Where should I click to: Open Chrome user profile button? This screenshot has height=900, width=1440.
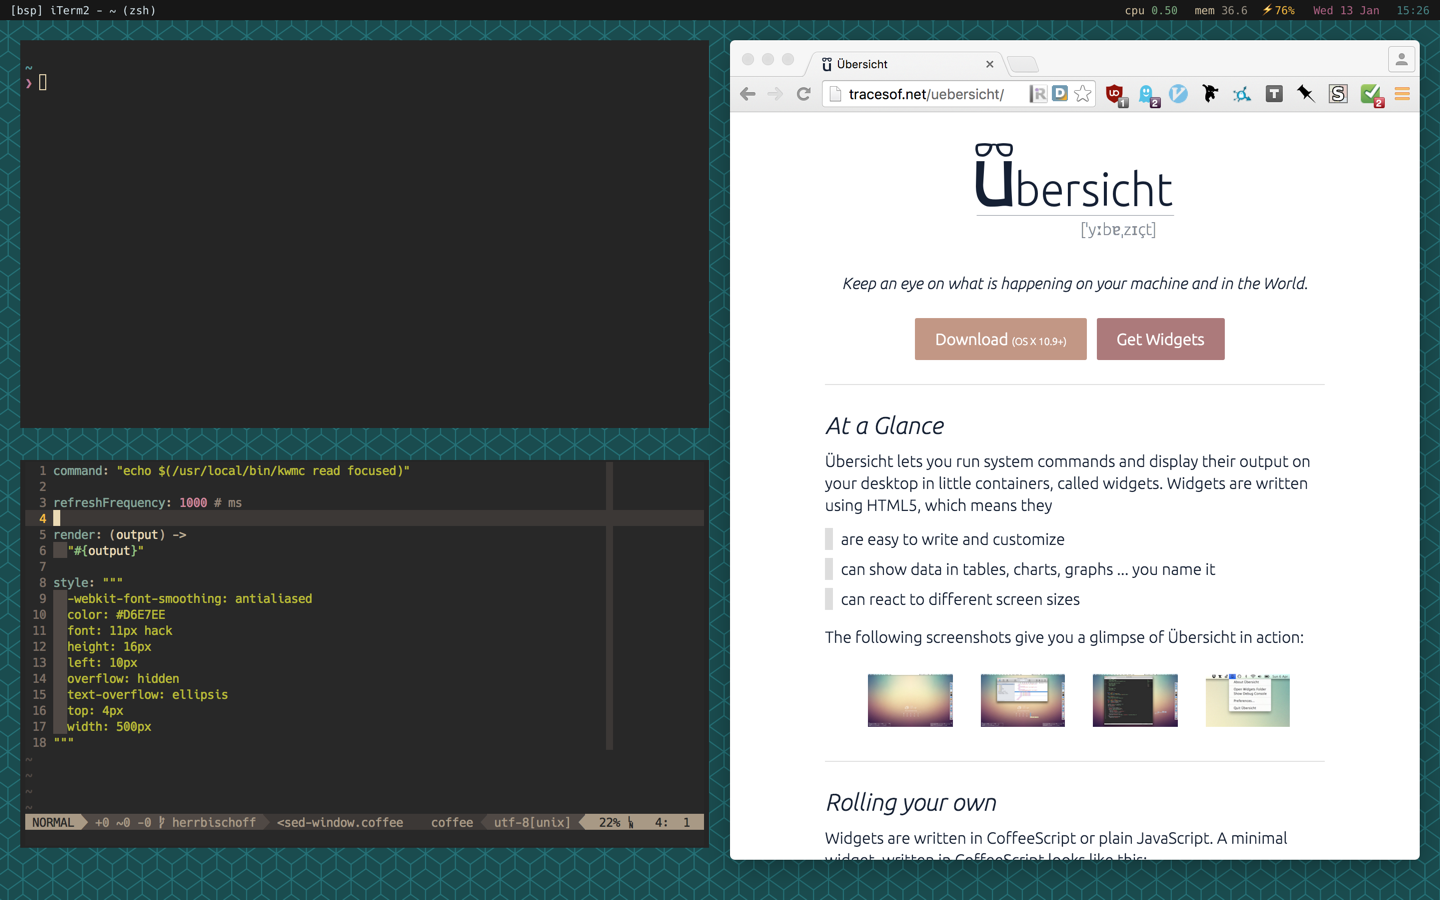[x=1401, y=60]
